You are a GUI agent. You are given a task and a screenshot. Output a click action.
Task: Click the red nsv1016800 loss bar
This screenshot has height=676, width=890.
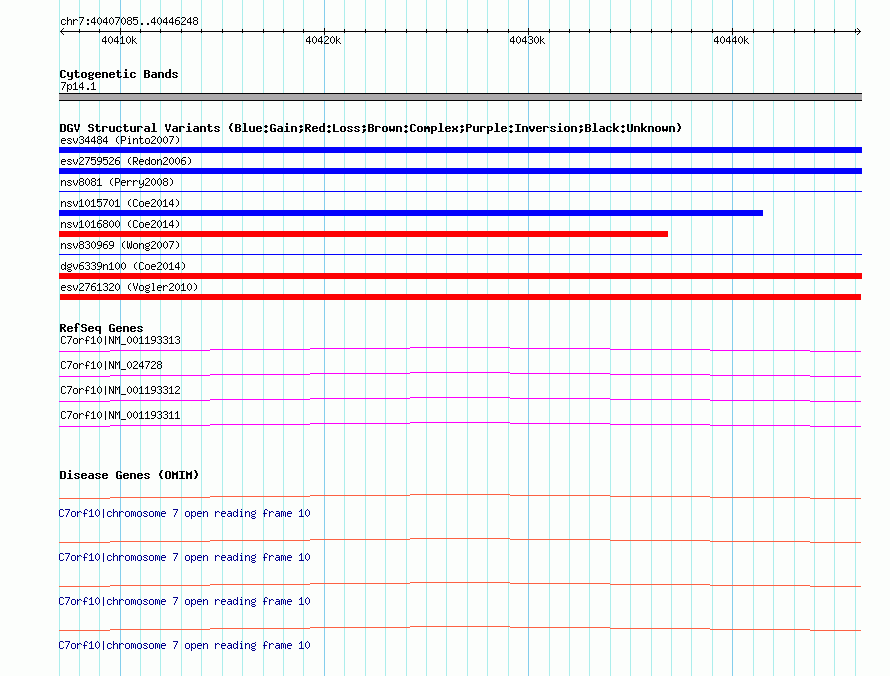363,234
